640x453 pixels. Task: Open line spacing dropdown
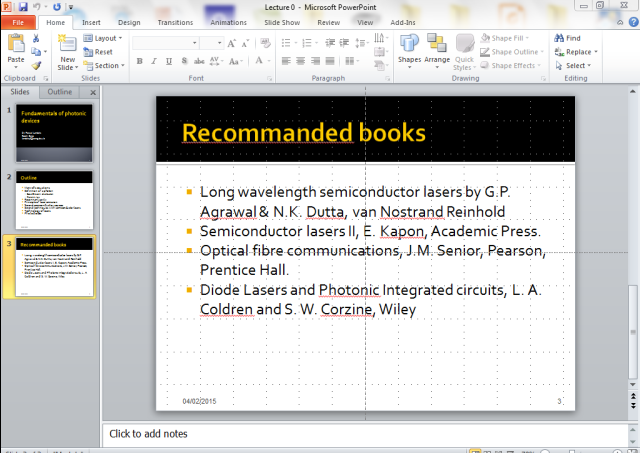pyautogui.click(x=361, y=43)
